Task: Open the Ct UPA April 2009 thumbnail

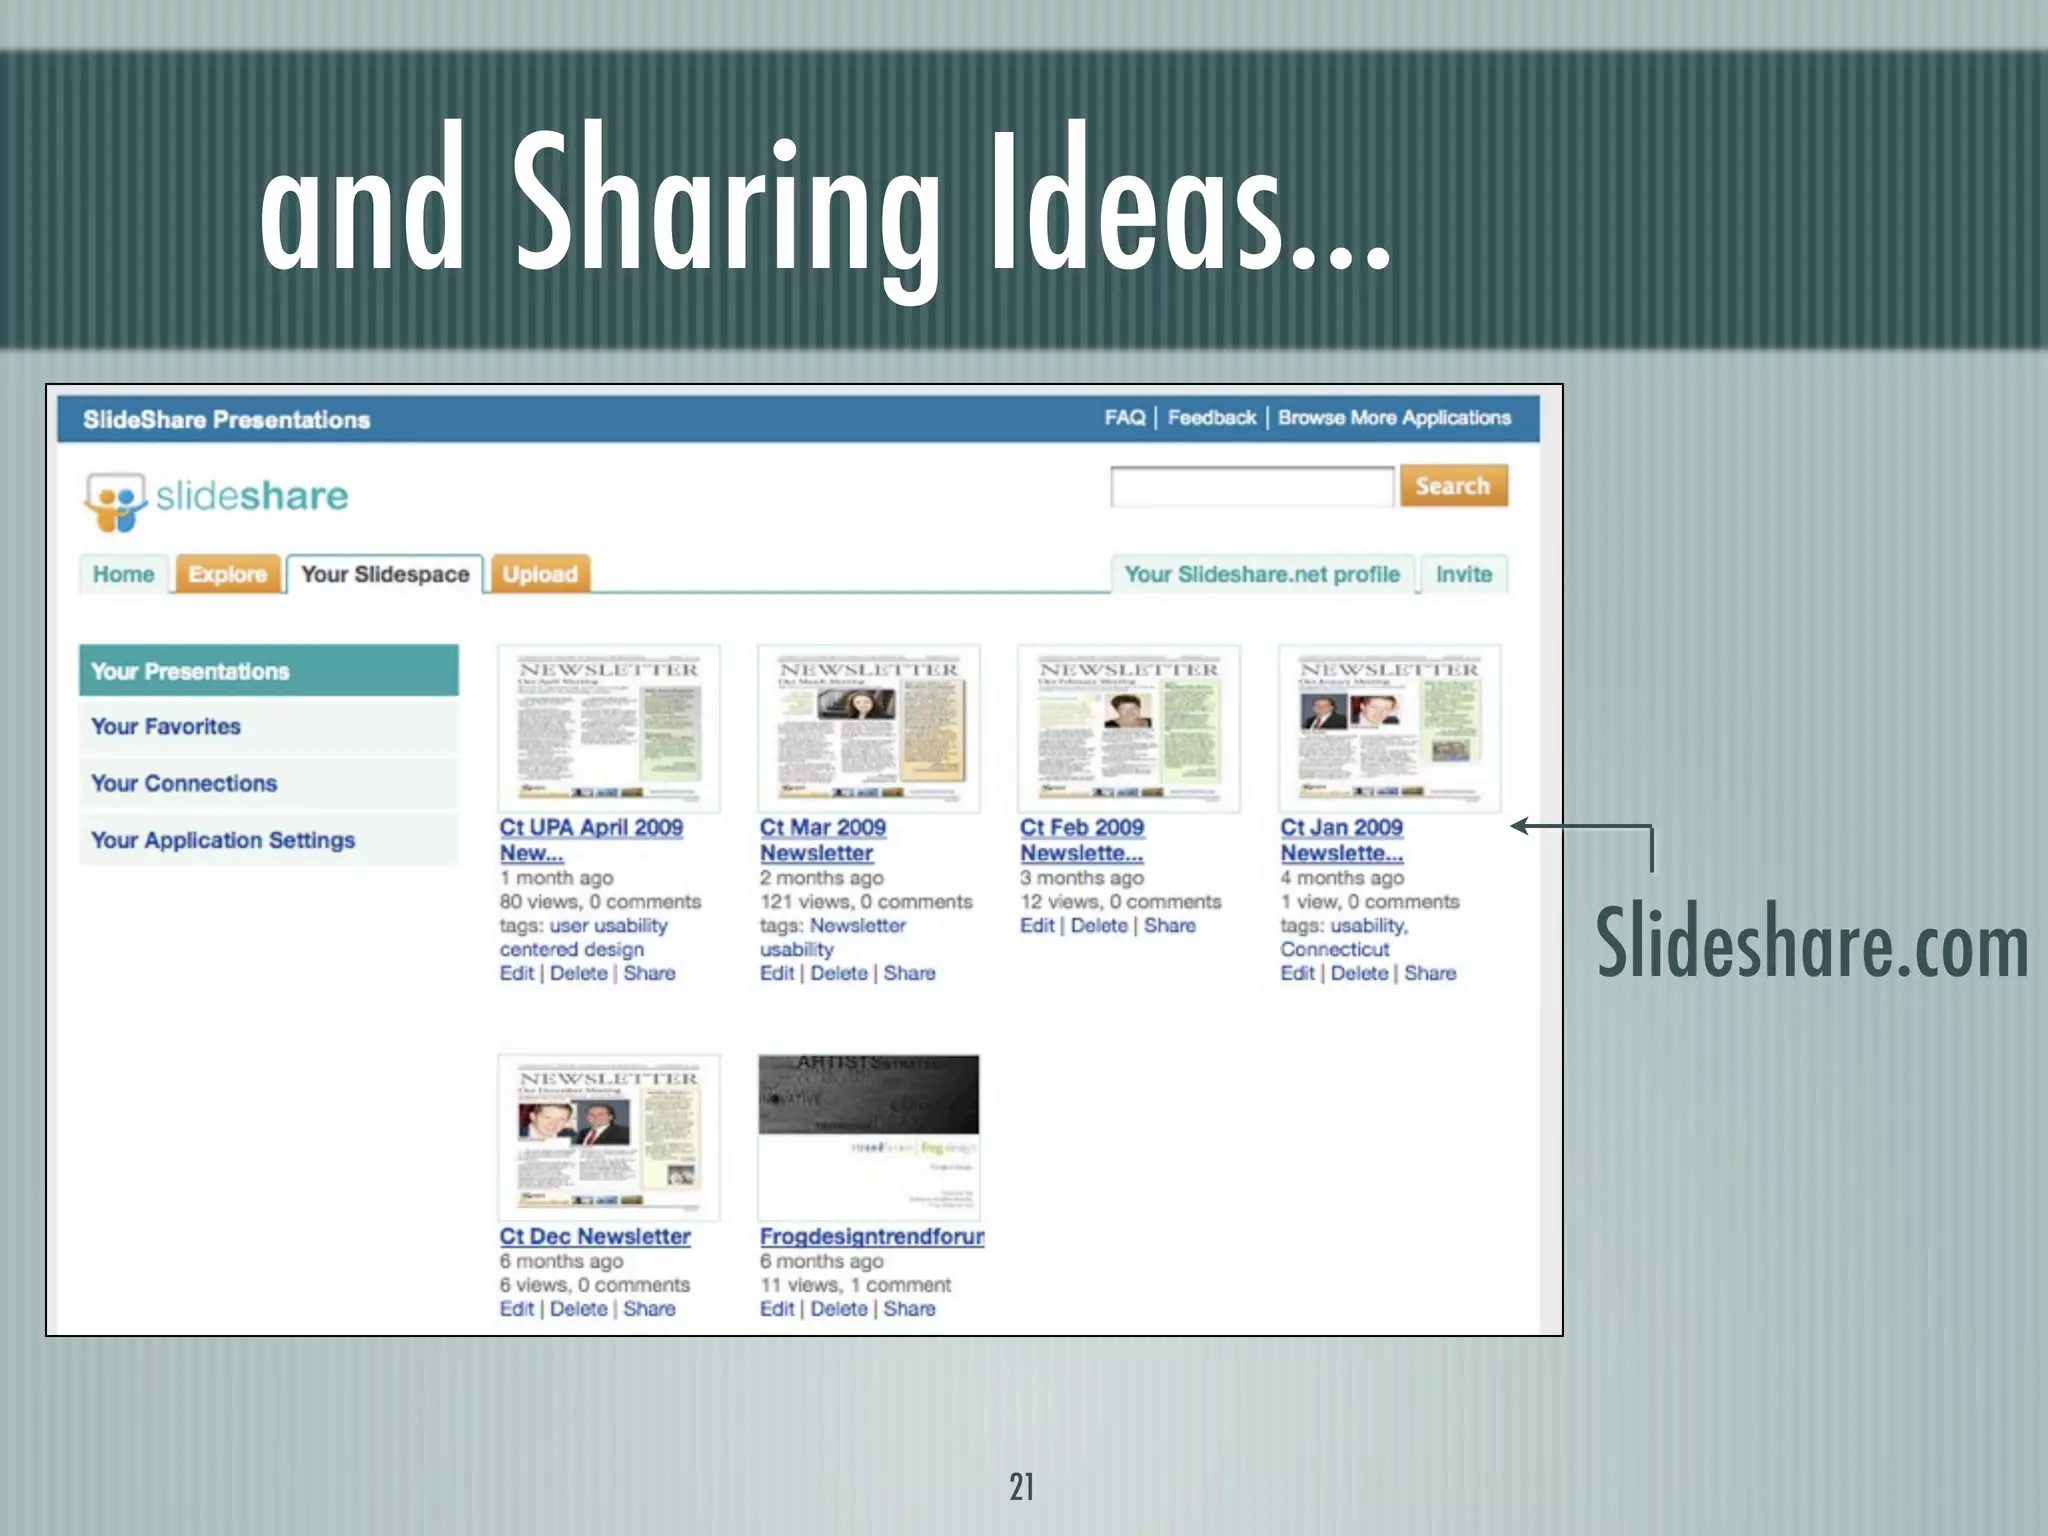Action: [x=609, y=728]
